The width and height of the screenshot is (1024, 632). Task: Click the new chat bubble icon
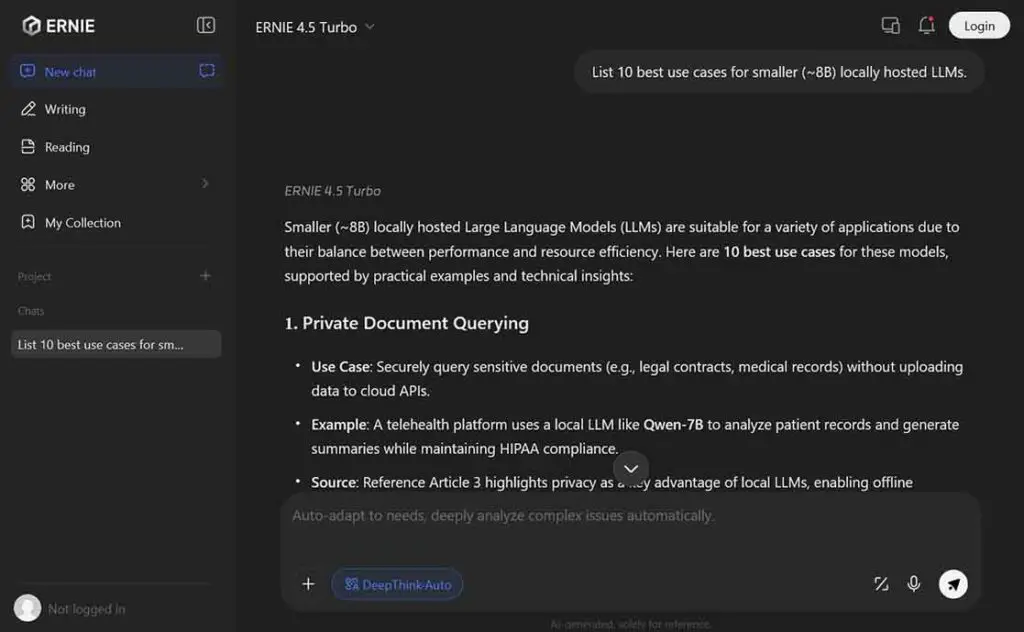tap(207, 71)
